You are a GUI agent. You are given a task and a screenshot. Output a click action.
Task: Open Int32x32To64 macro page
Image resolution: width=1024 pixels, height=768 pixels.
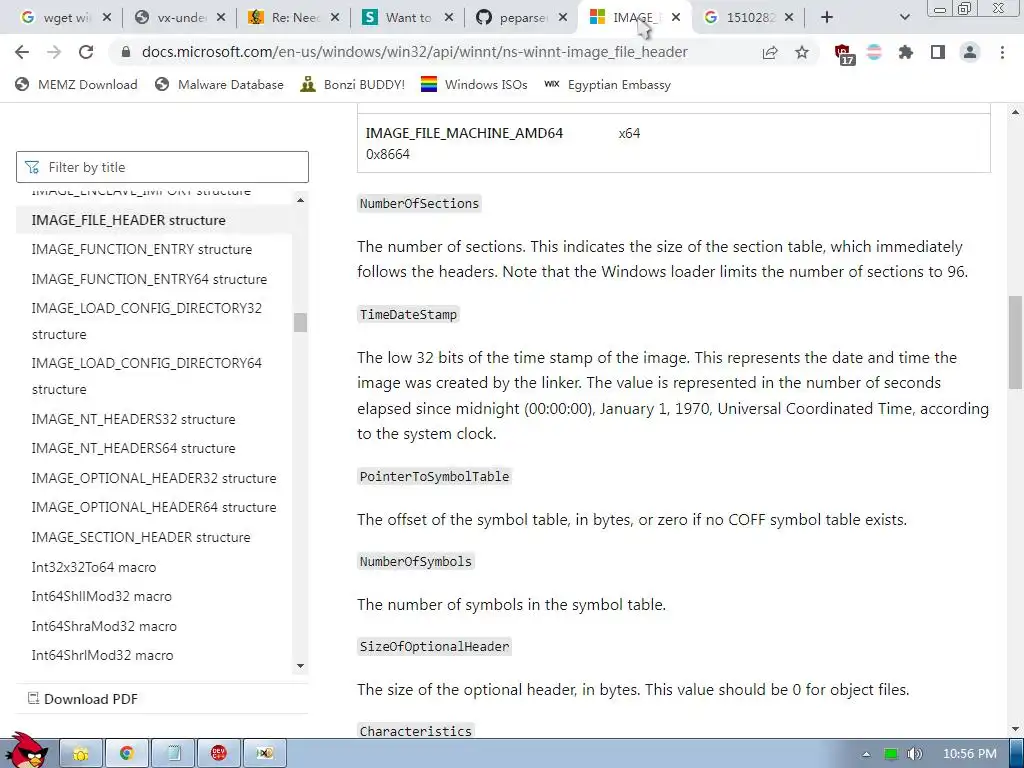93,567
